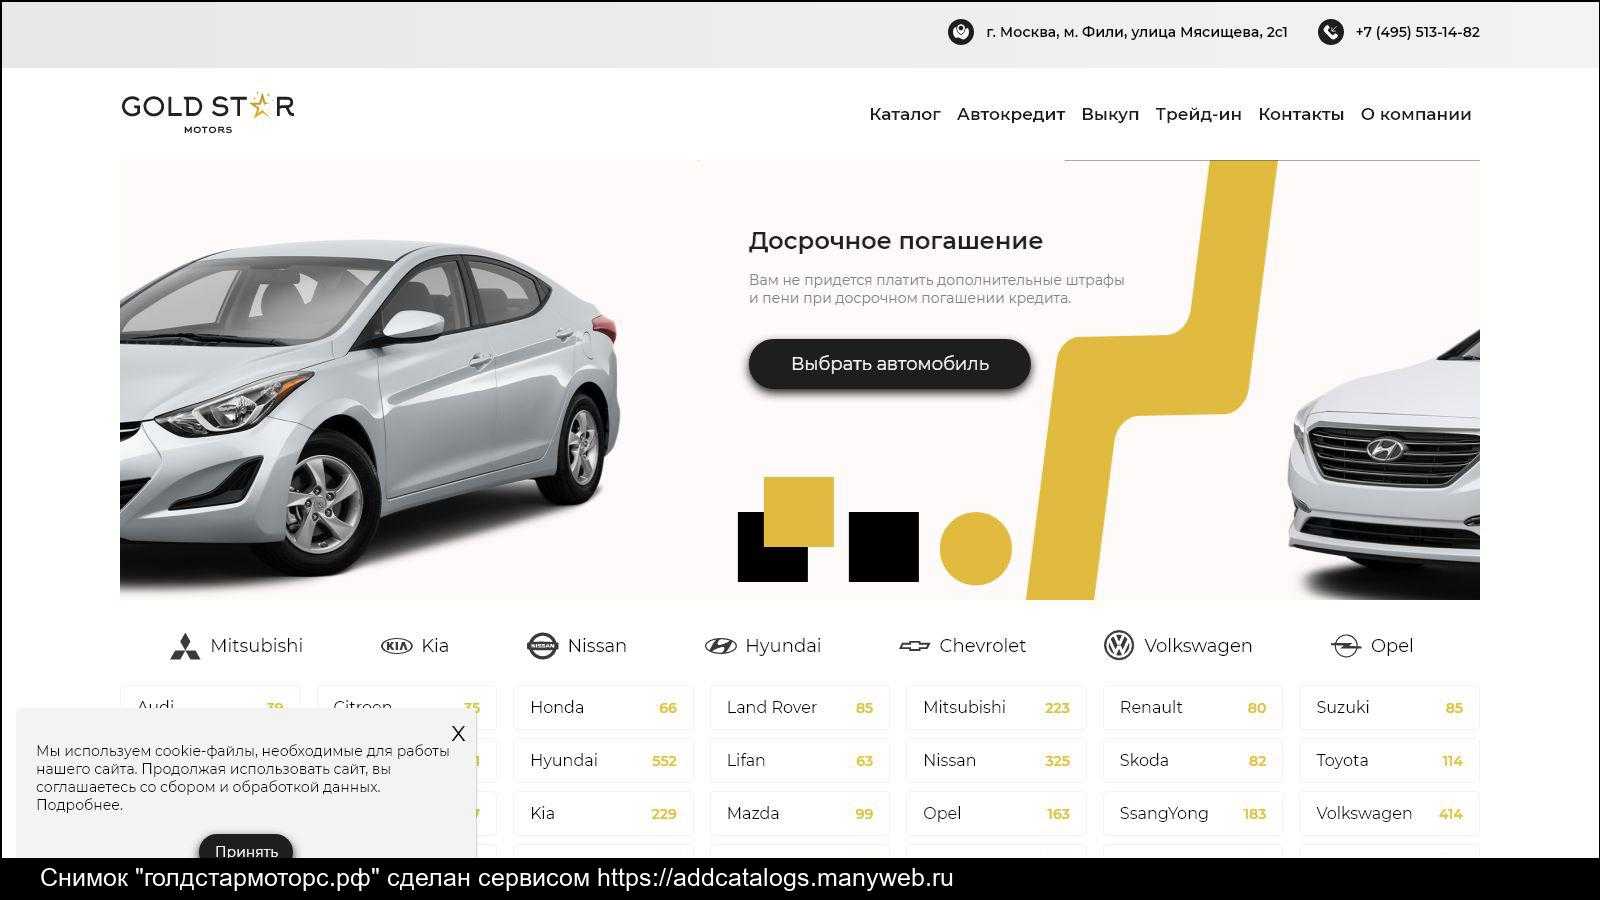
Task: Click the Выбрать автомобиль button
Action: coord(890,364)
